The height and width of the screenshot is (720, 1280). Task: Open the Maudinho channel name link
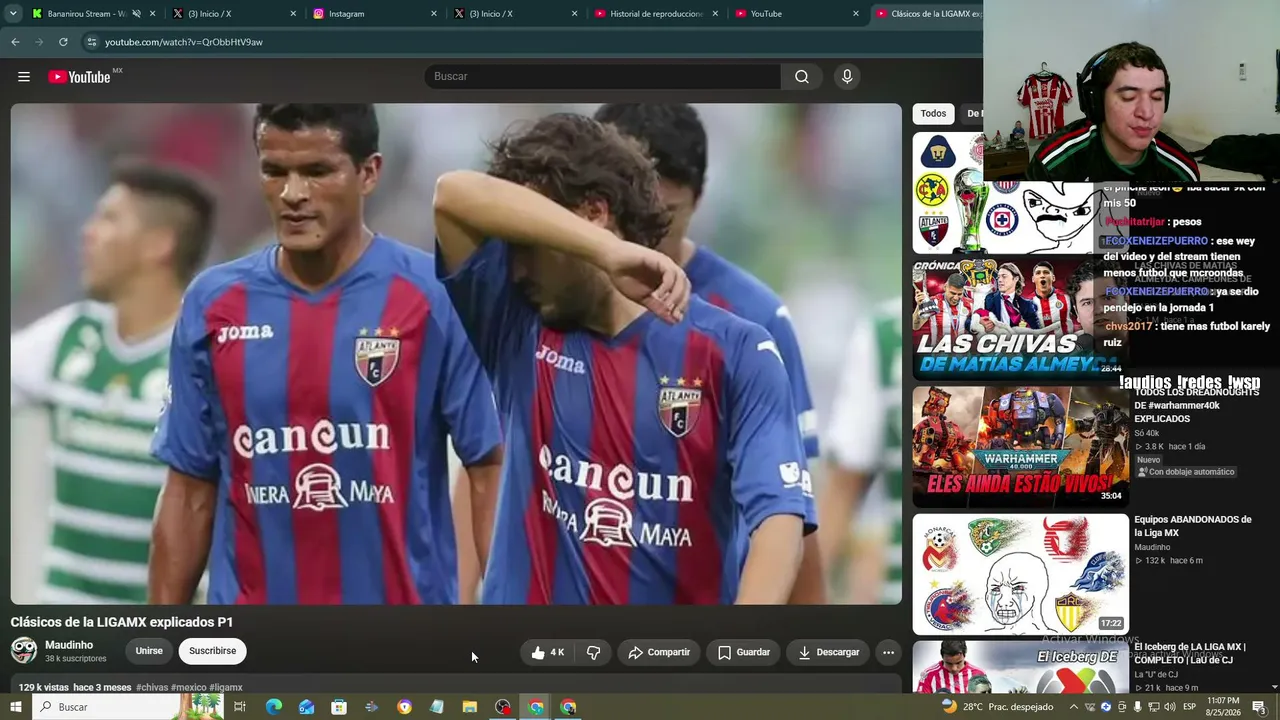(69, 645)
